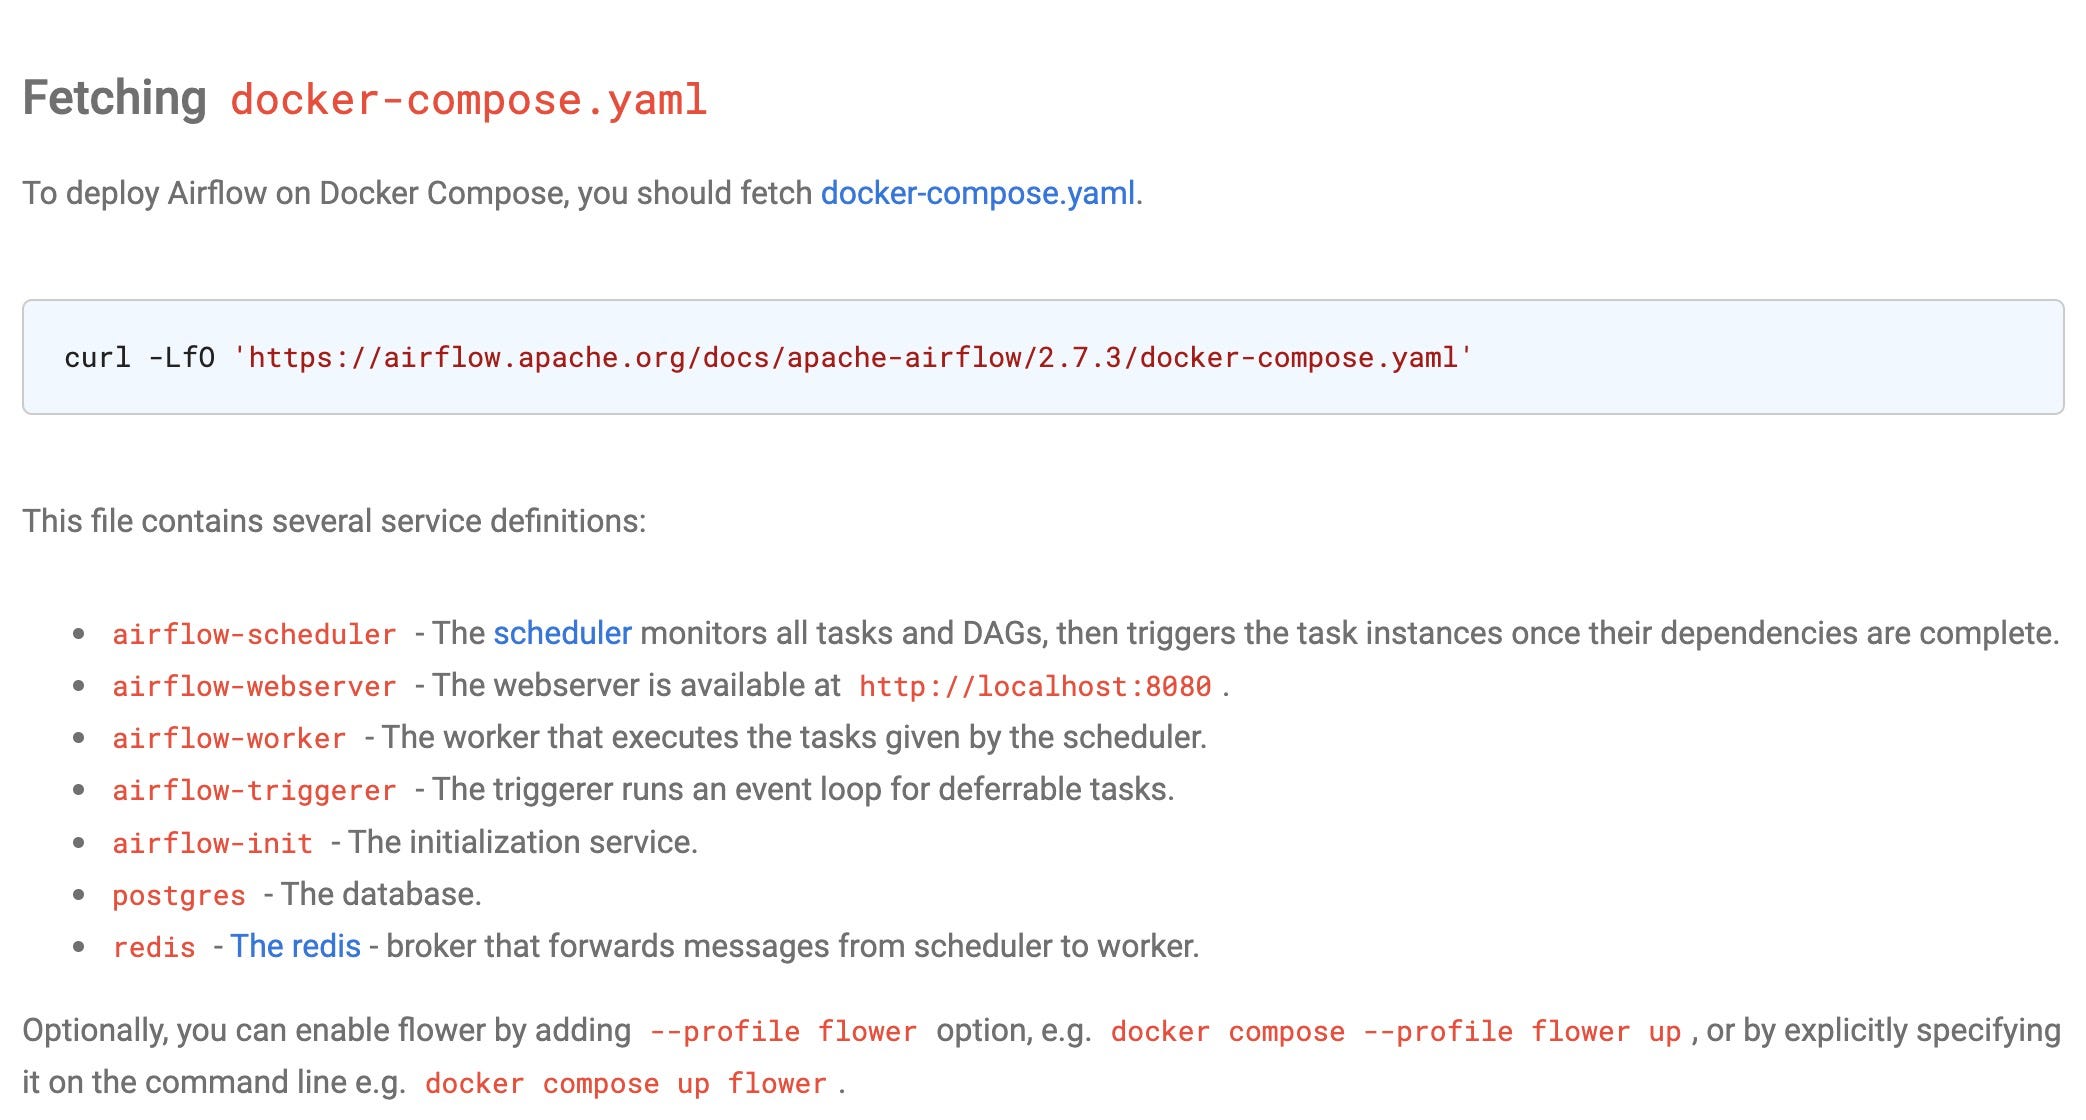
Task: Click the airflow.apache.org URL in the code block
Action: click(x=852, y=358)
